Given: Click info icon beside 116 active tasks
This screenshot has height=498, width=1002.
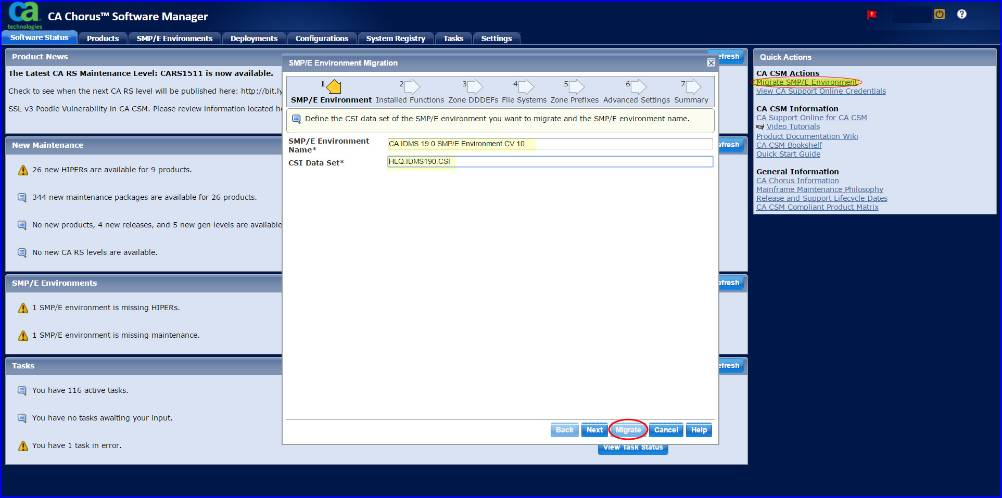Looking at the screenshot, I should pyautogui.click(x=22, y=391).
